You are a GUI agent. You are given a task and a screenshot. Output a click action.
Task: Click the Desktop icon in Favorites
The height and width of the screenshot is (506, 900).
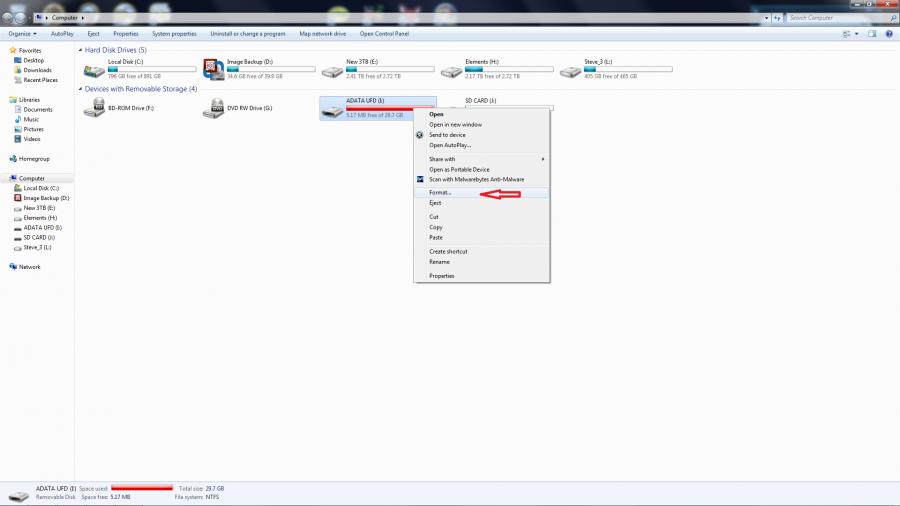tap(18, 60)
